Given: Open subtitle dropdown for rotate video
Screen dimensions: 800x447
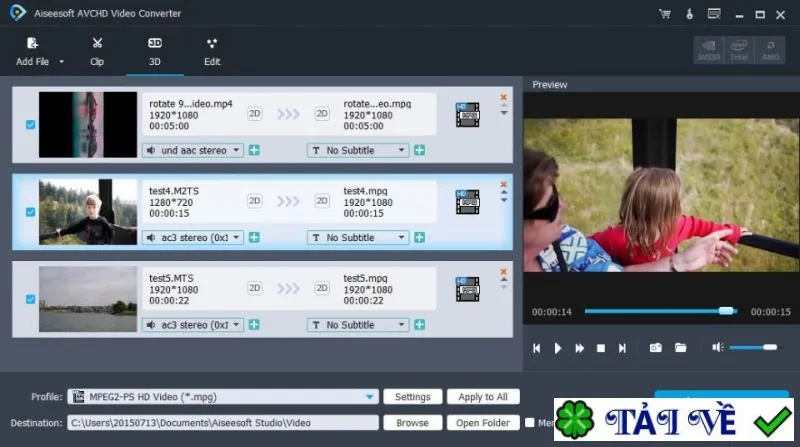Looking at the screenshot, I should pyautogui.click(x=358, y=151).
